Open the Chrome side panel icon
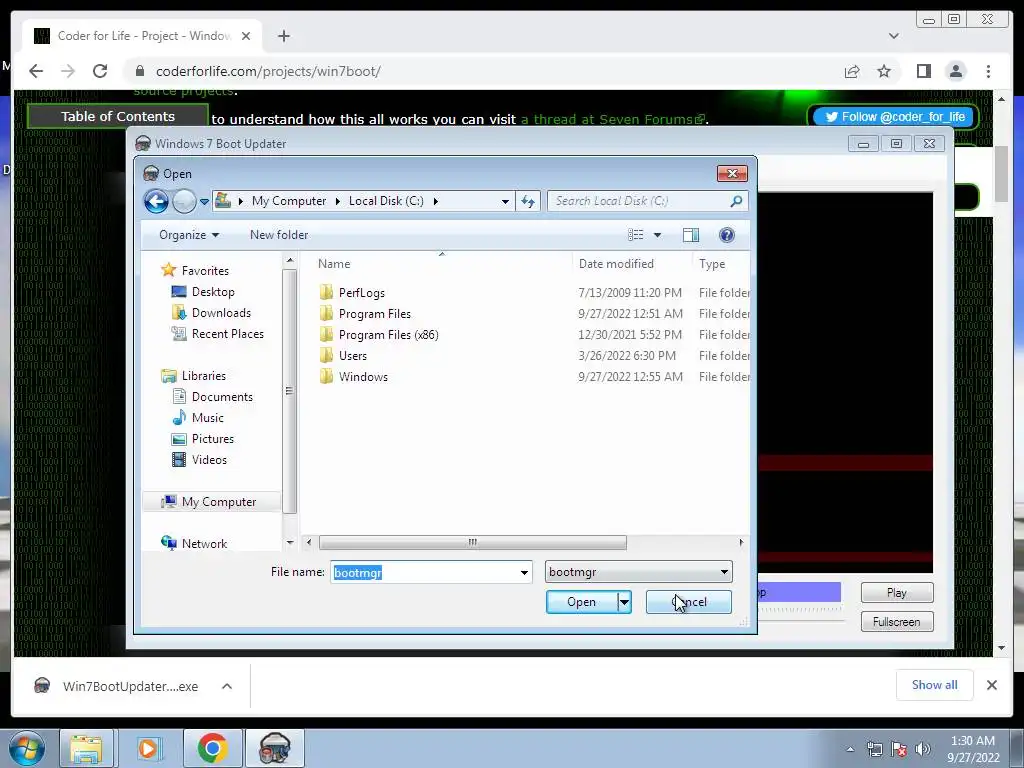Screen dimensions: 1024x768 point(923,71)
